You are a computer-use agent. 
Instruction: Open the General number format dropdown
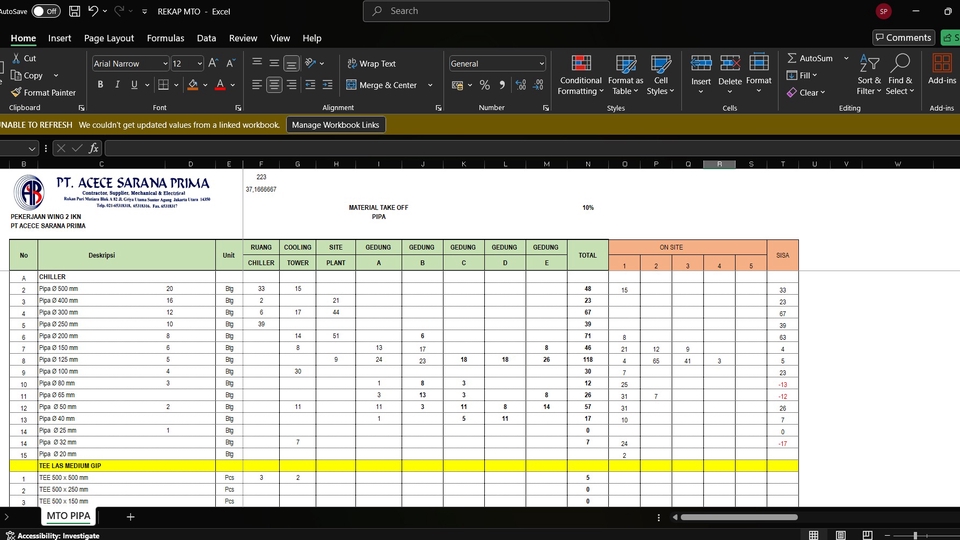[542, 64]
